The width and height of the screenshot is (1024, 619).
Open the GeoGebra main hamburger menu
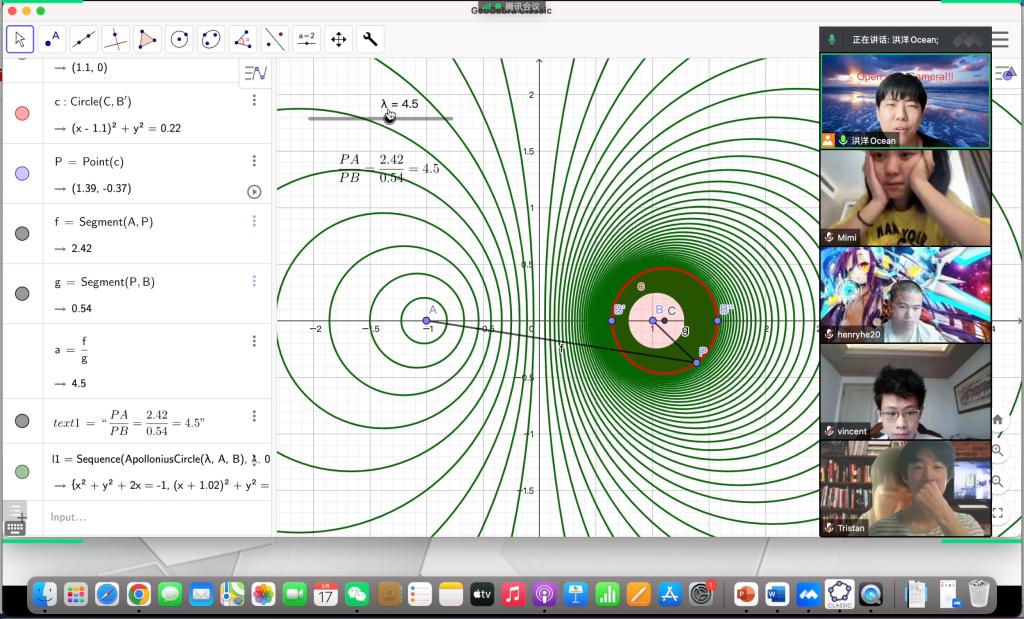pyautogui.click(x=1000, y=39)
